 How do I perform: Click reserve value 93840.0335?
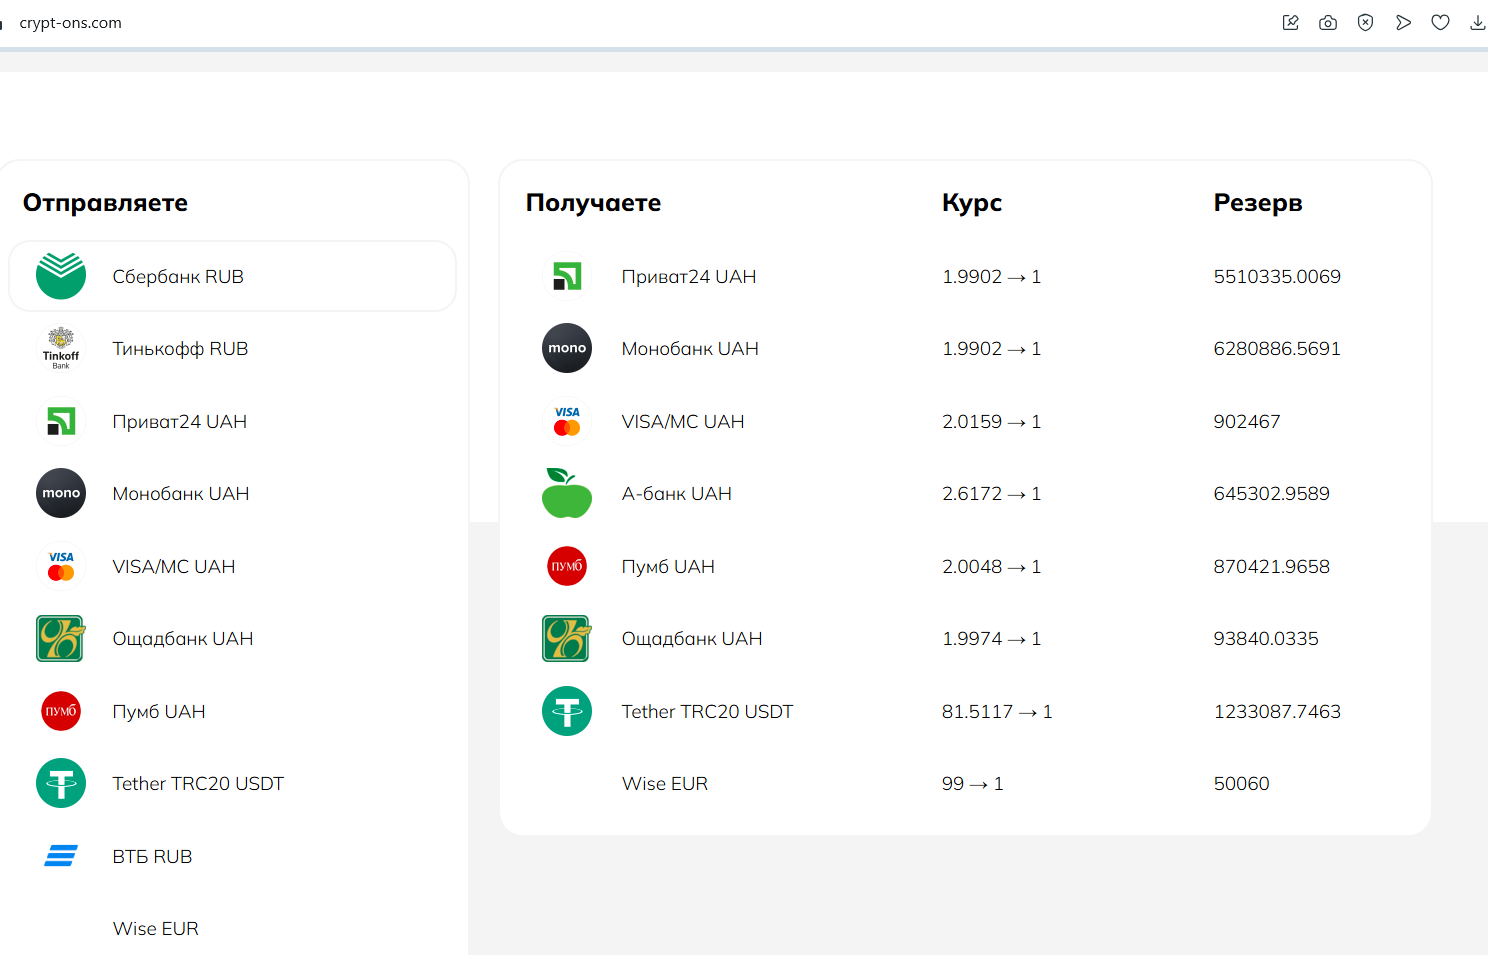[x=1266, y=638]
